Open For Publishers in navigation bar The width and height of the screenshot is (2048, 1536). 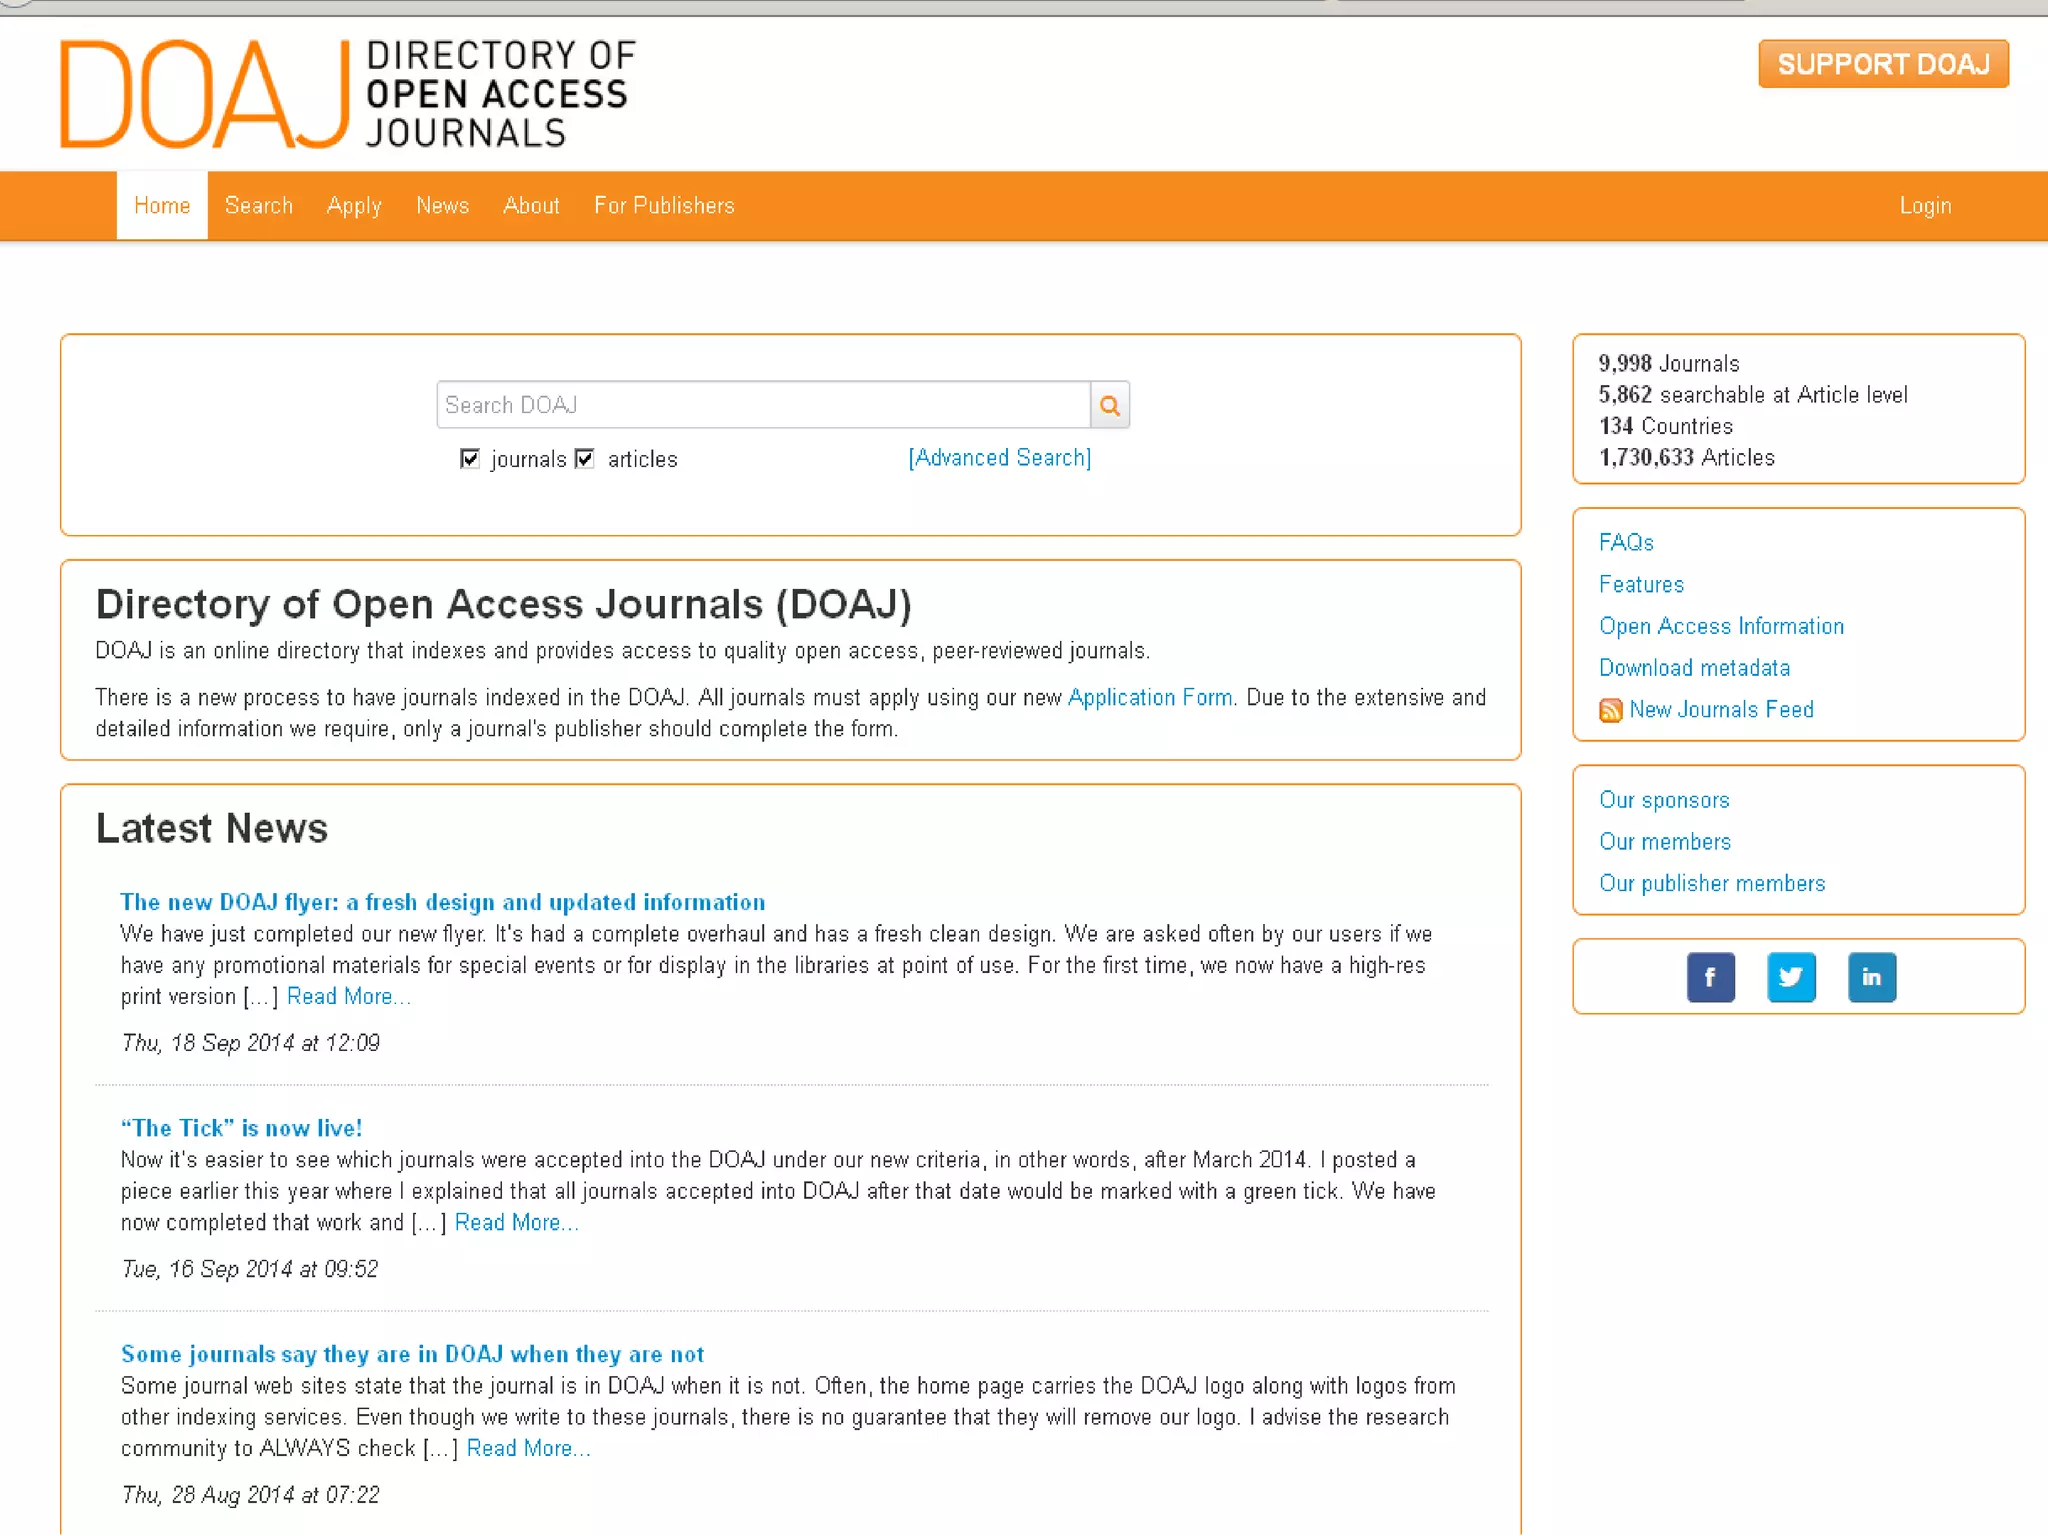tap(664, 206)
